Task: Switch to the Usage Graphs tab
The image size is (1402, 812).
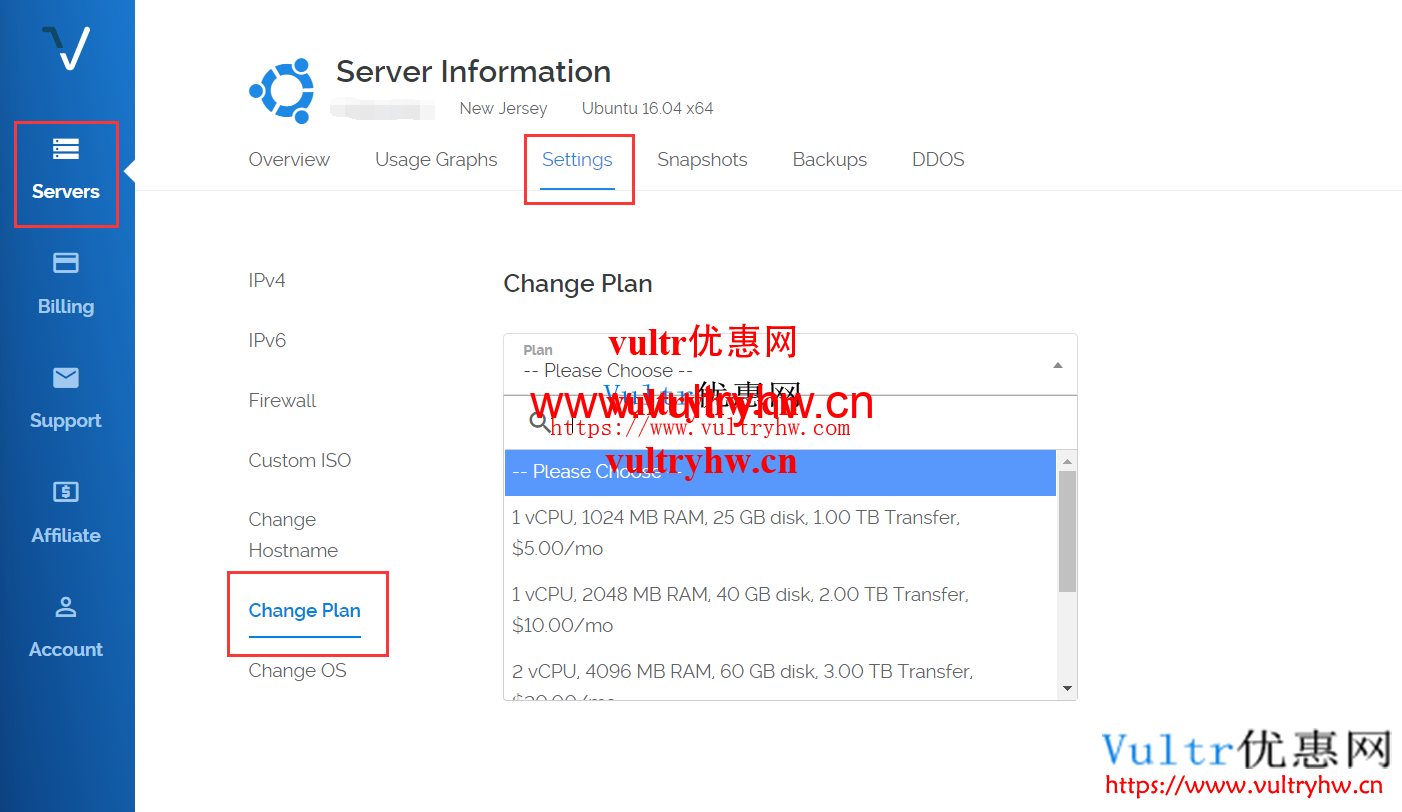Action: coord(436,160)
